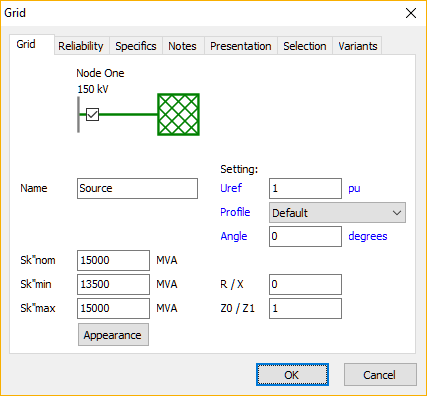The image size is (427, 396).
Task: Click the OK button
Action: tap(292, 375)
